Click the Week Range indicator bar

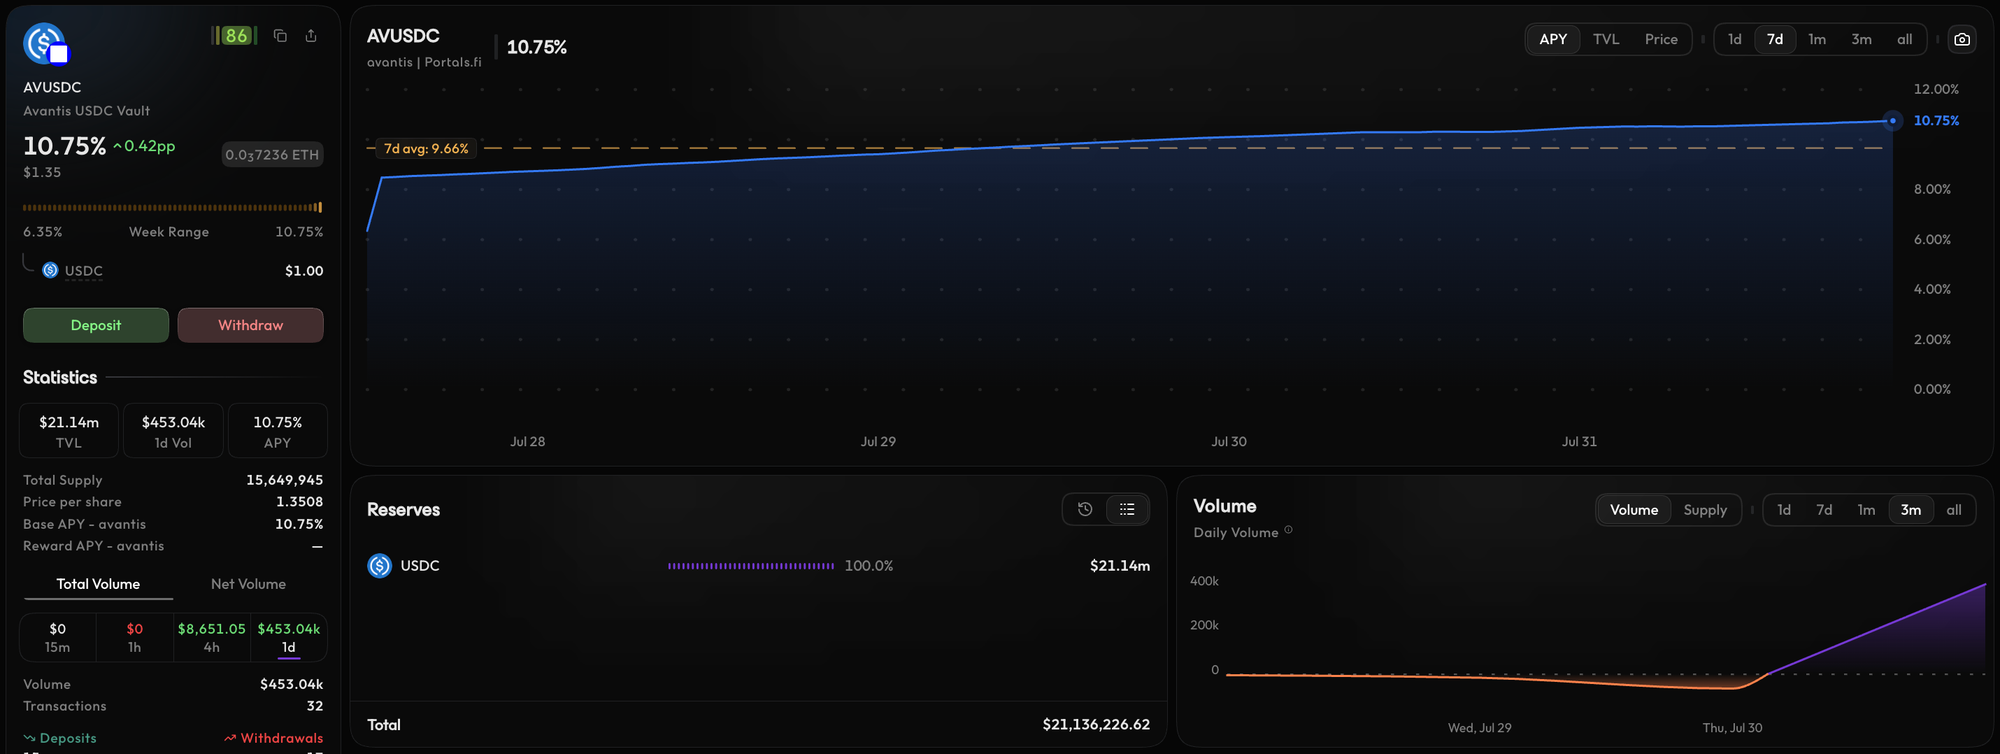[x=173, y=208]
